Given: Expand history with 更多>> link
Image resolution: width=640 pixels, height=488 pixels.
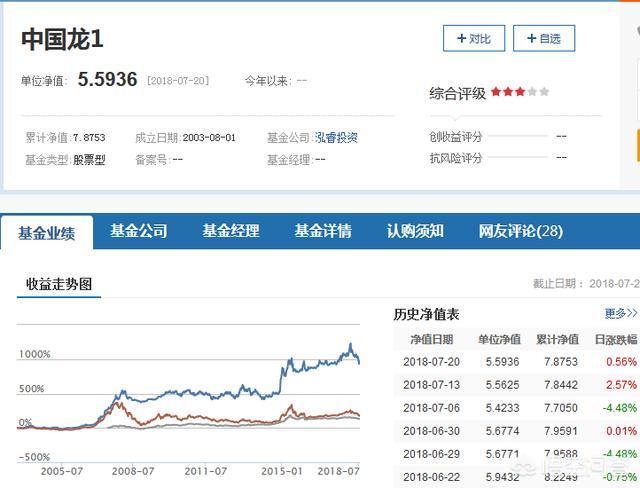Looking at the screenshot, I should pyautogui.click(x=620, y=314).
